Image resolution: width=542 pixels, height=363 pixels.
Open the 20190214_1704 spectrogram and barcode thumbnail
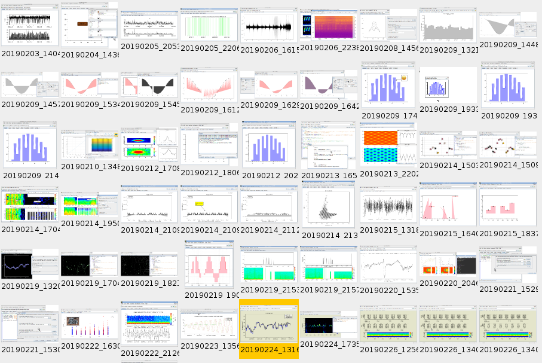coord(30,205)
